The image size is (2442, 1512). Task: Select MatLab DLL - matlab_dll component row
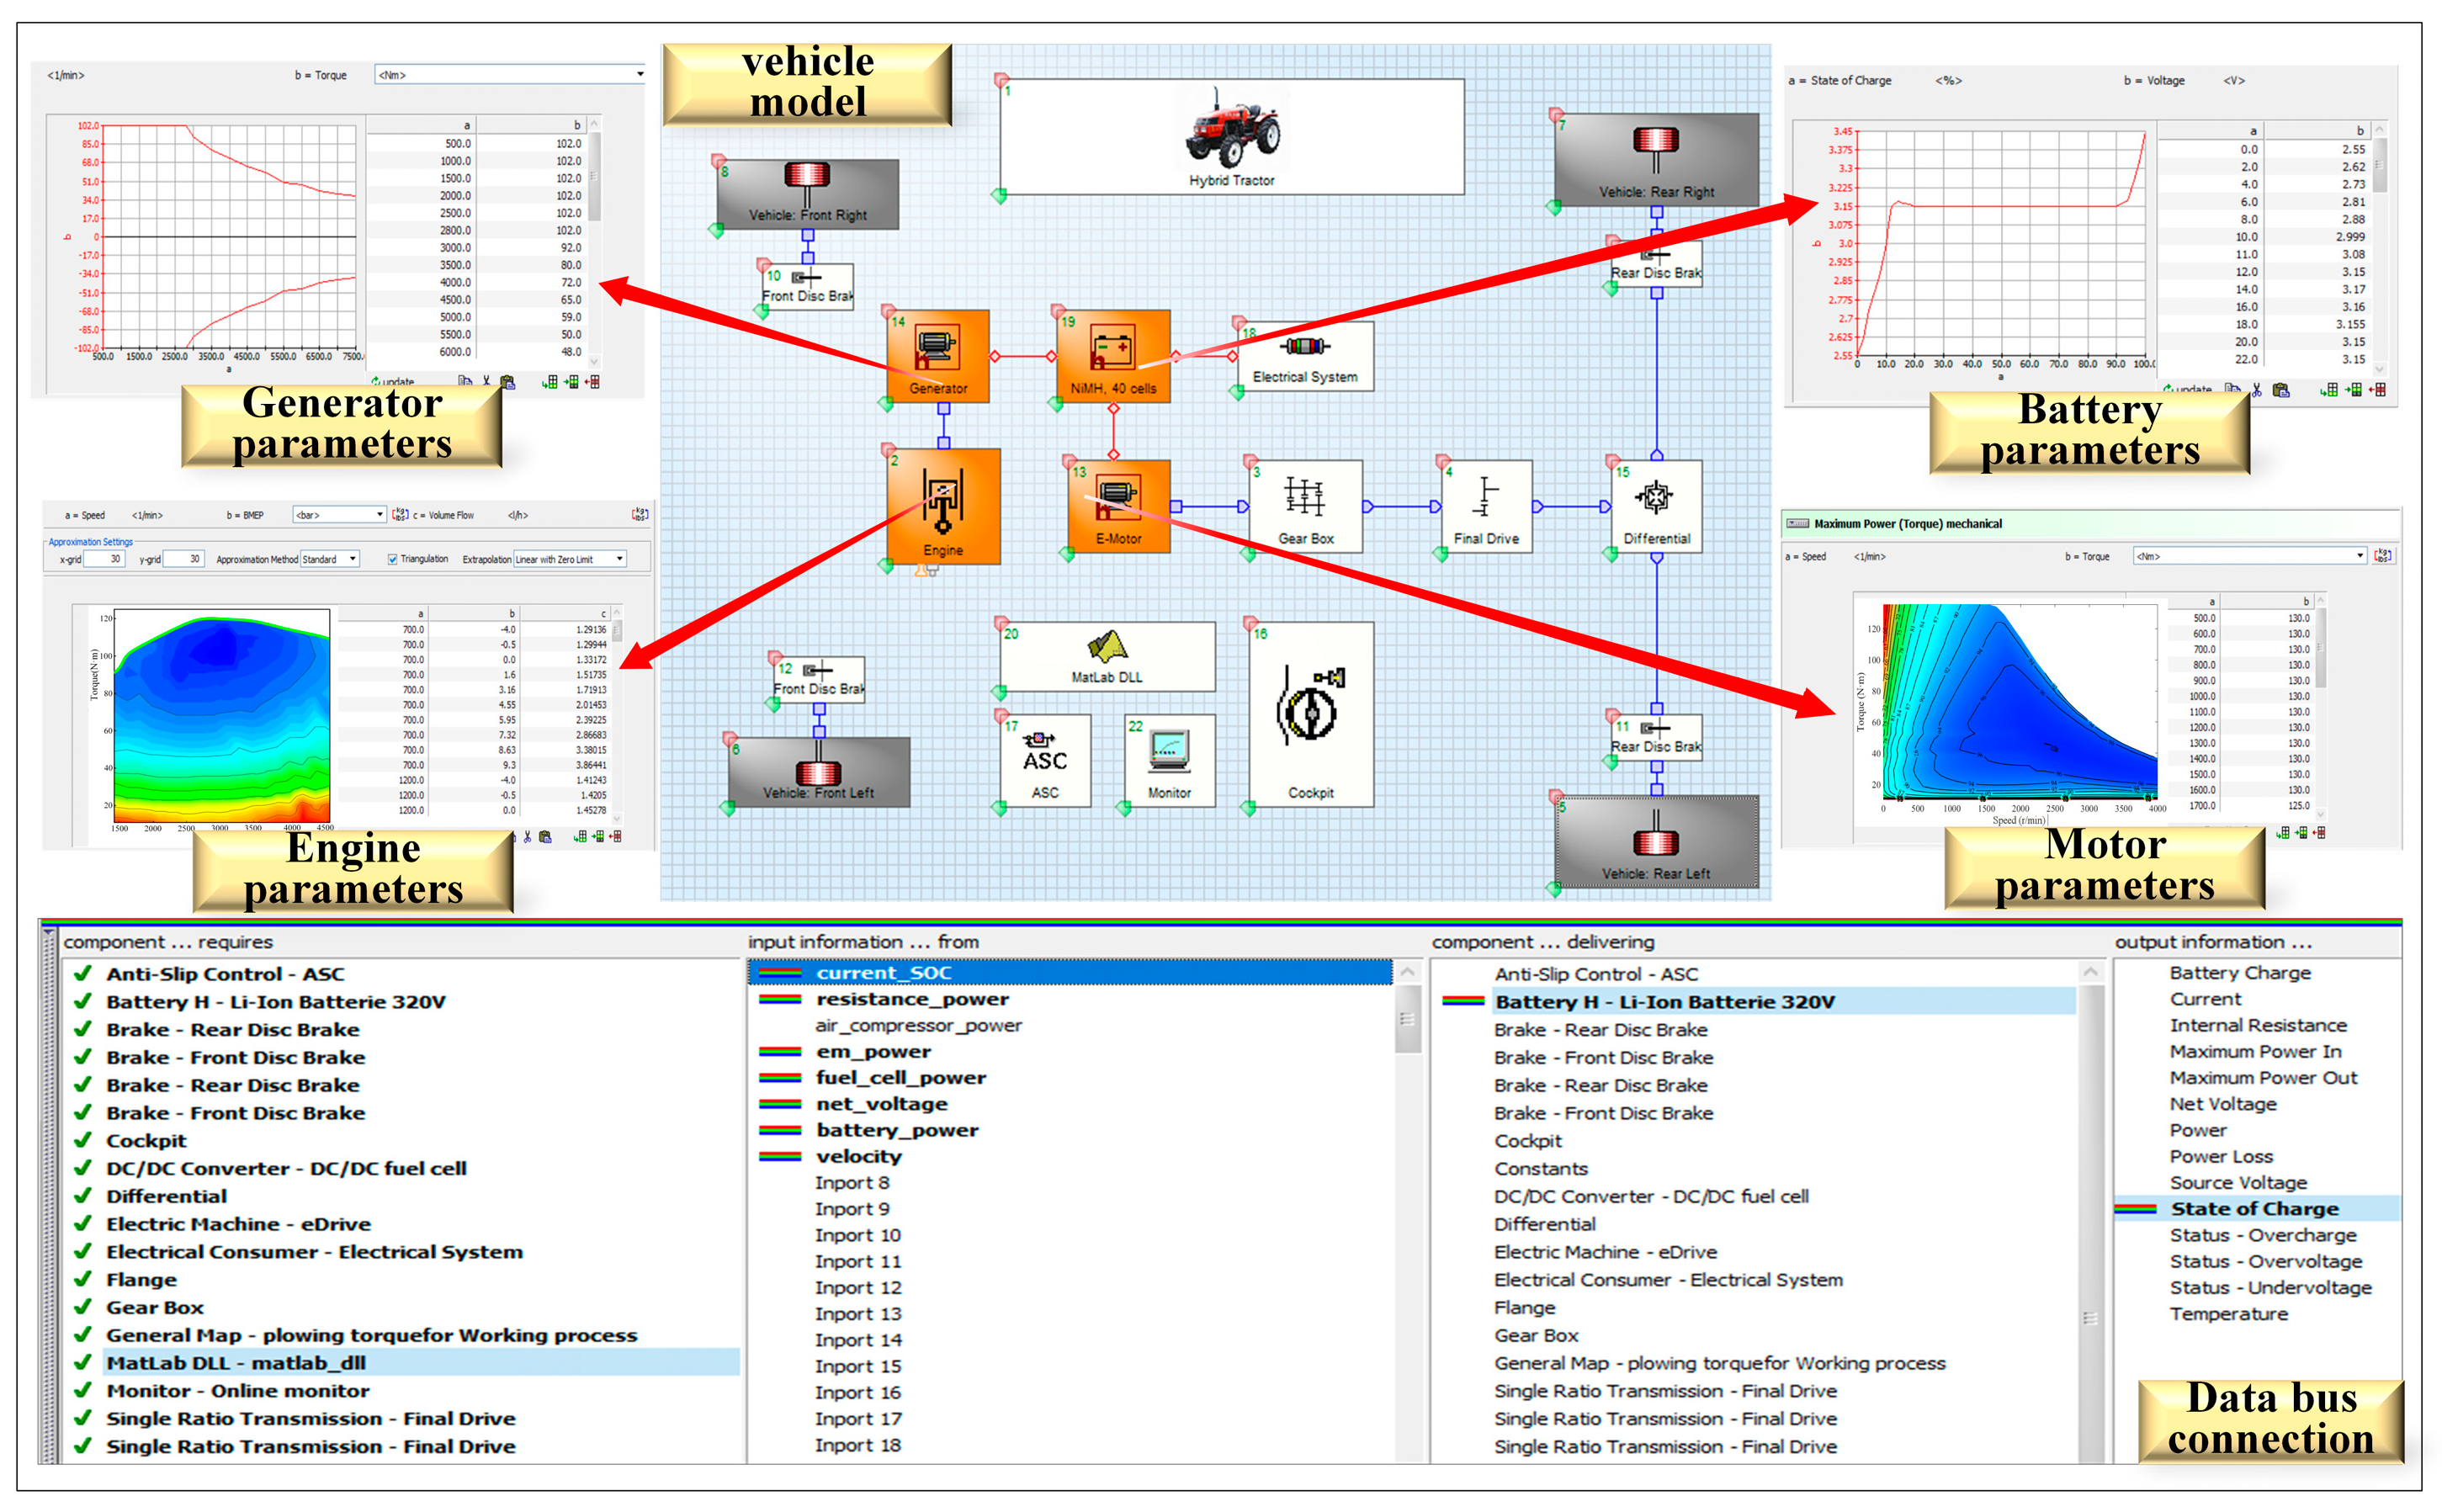[236, 1363]
